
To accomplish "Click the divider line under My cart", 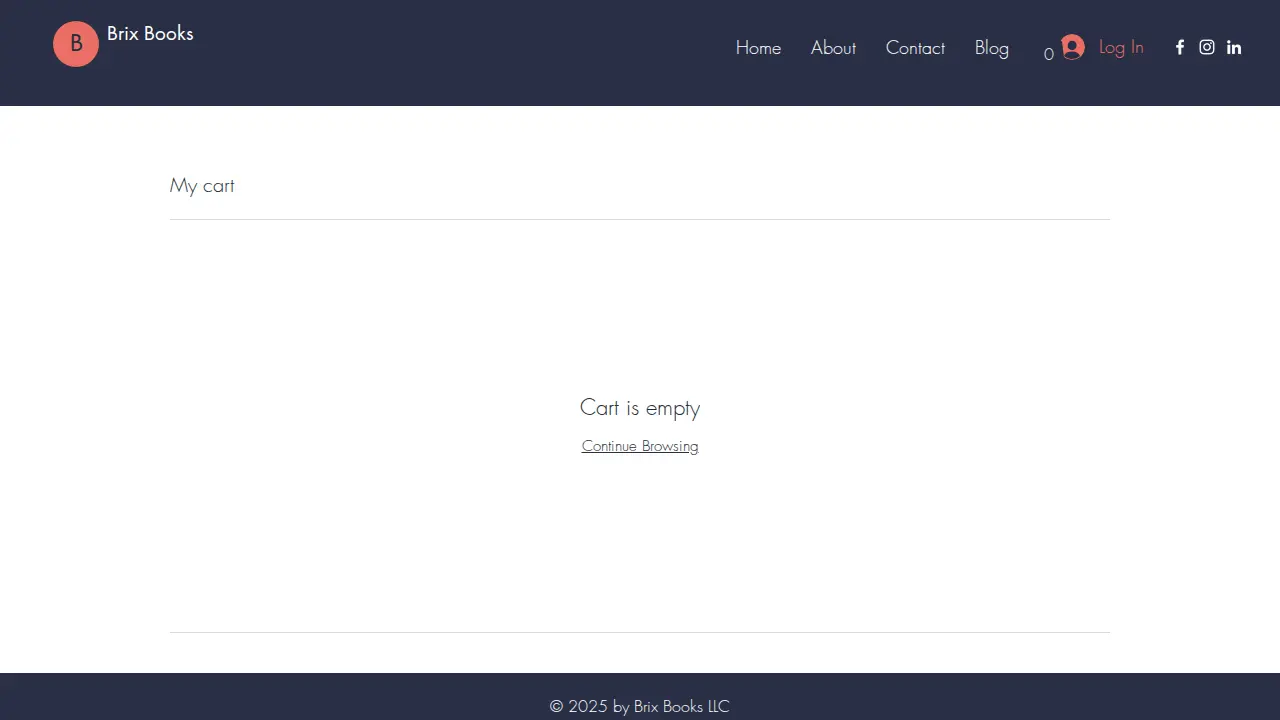I will point(640,219).
